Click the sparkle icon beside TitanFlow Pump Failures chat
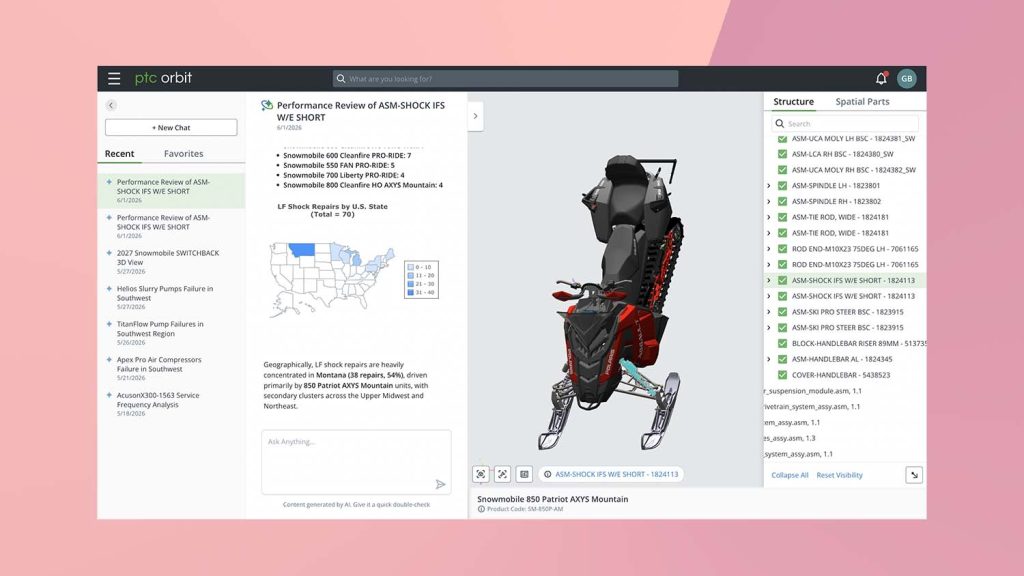1024x576 pixels. pyautogui.click(x=109, y=323)
